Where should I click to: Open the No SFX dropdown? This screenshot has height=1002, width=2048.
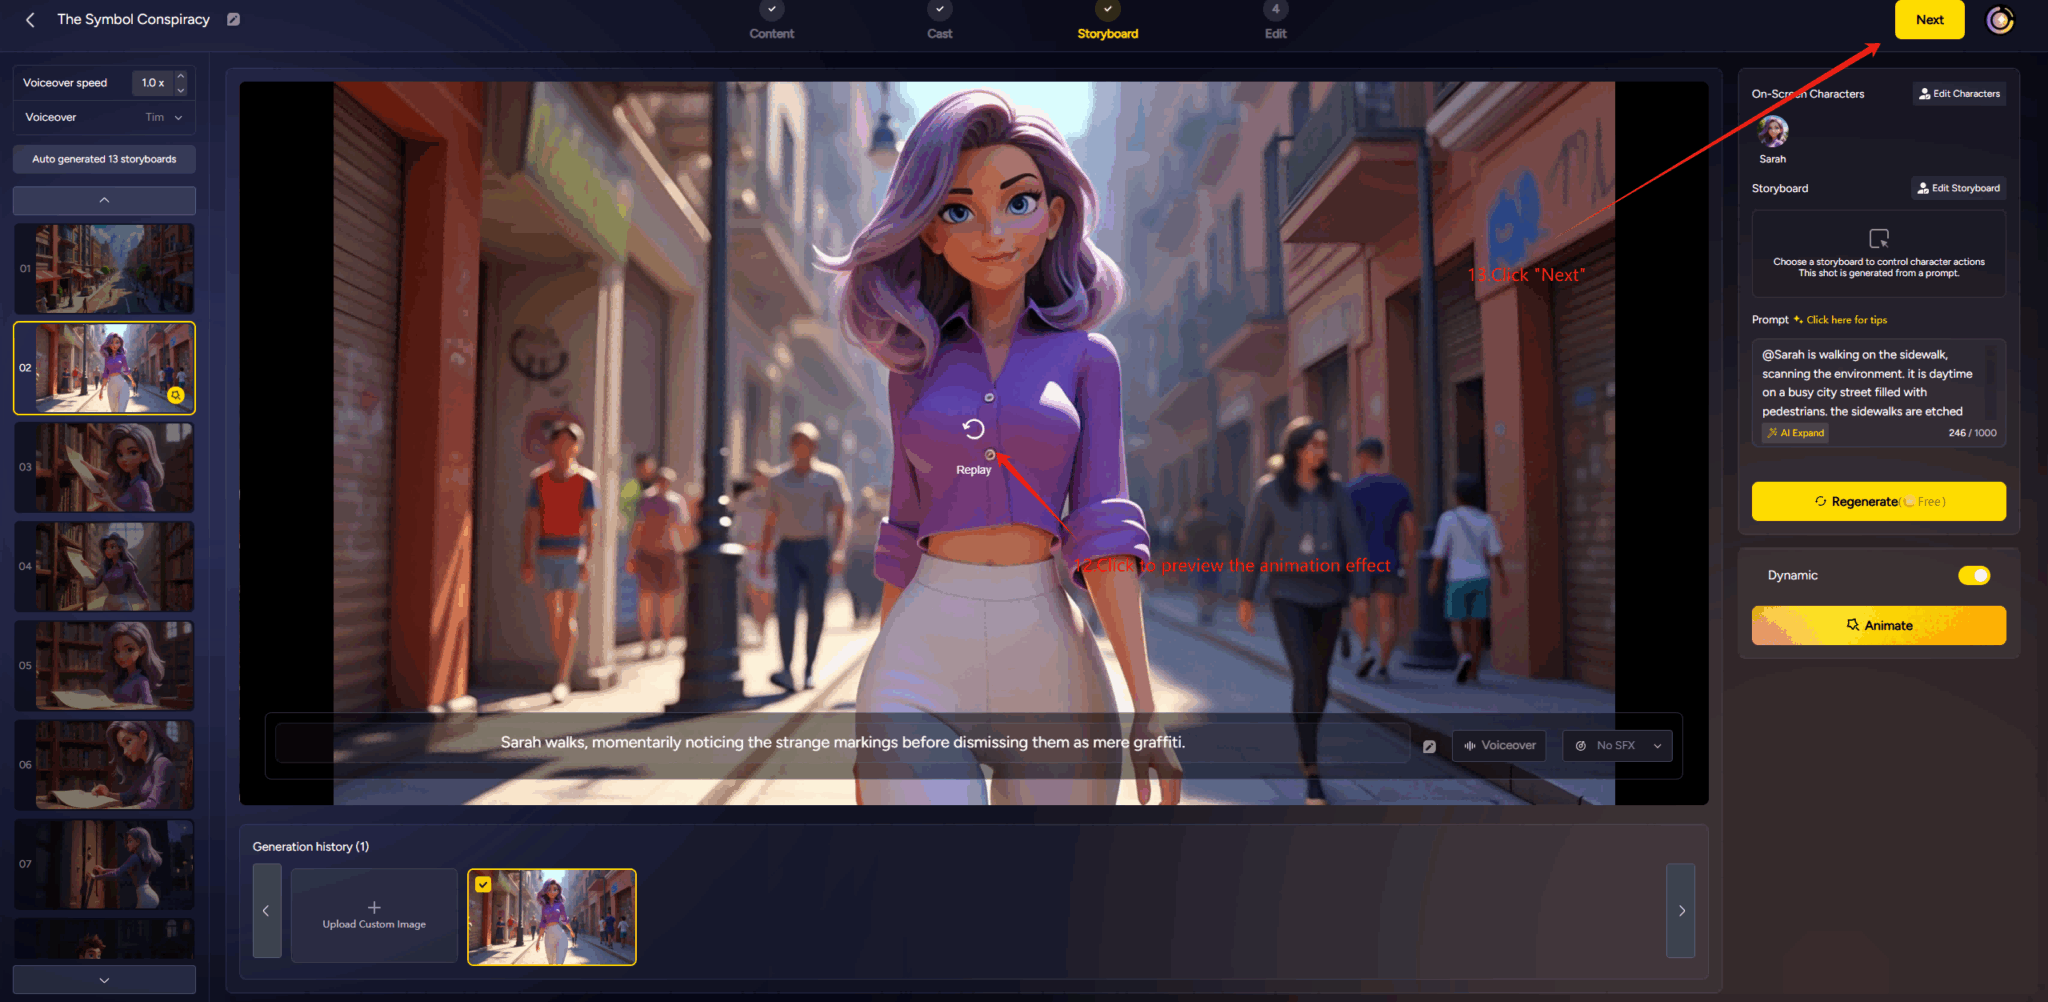[1616, 745]
